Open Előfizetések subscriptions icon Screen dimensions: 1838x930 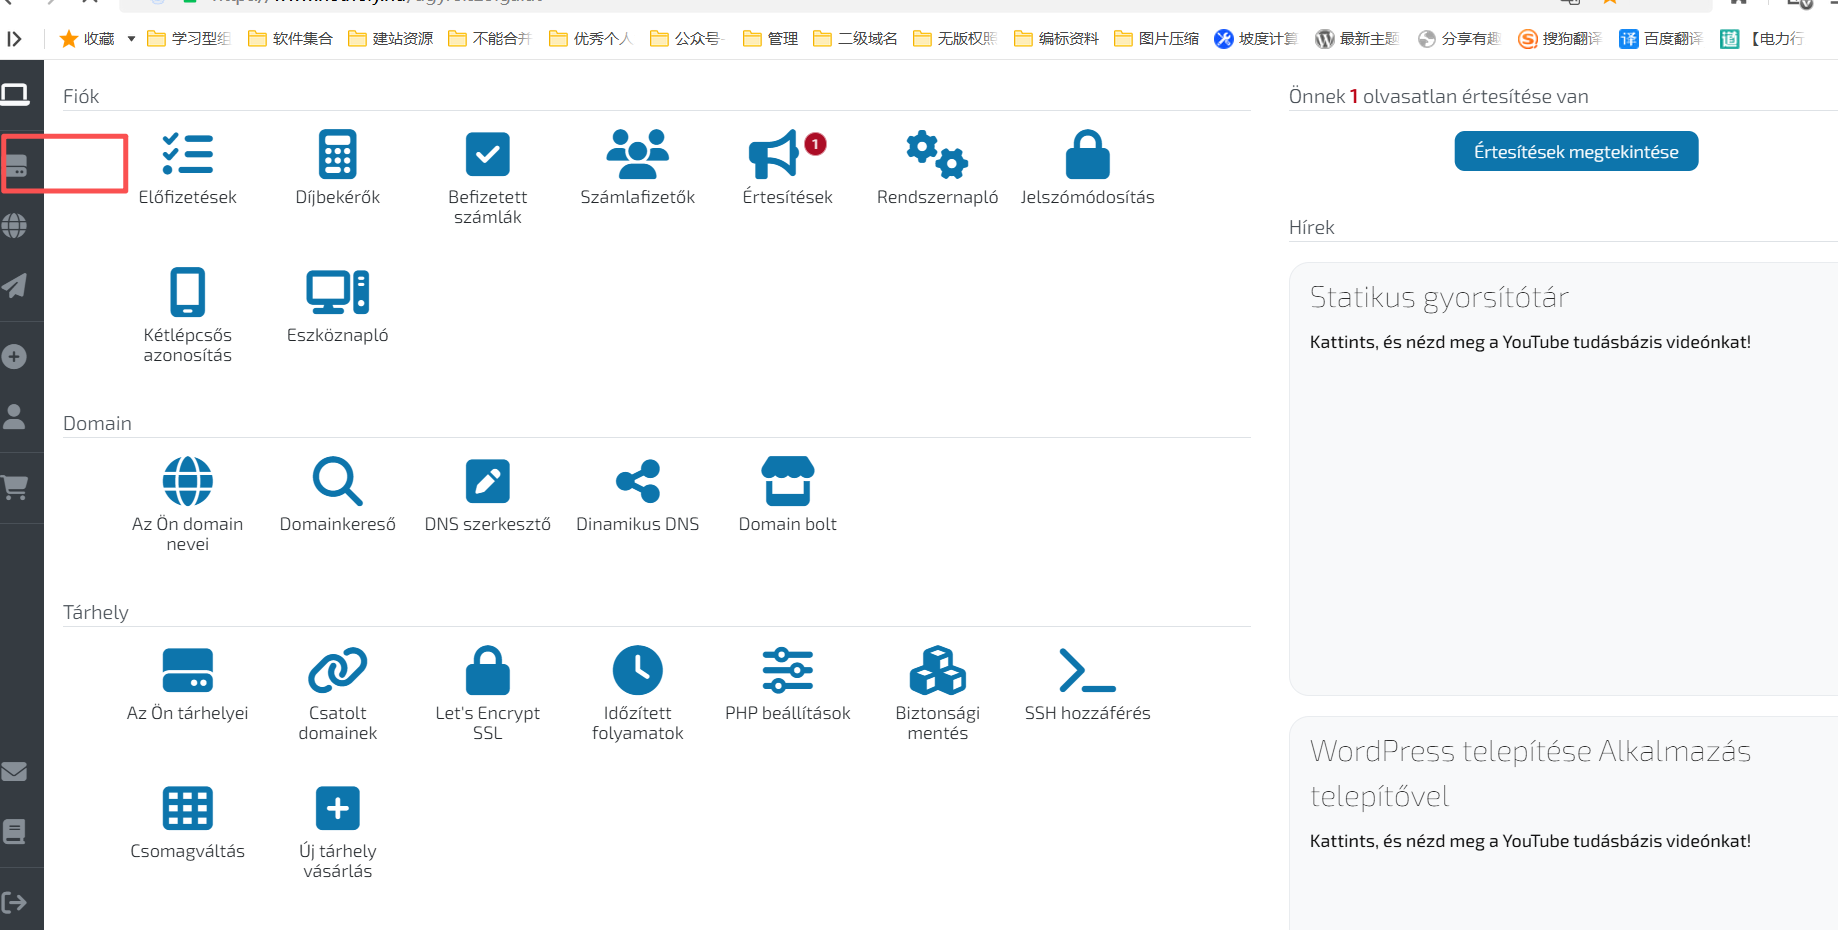(188, 155)
